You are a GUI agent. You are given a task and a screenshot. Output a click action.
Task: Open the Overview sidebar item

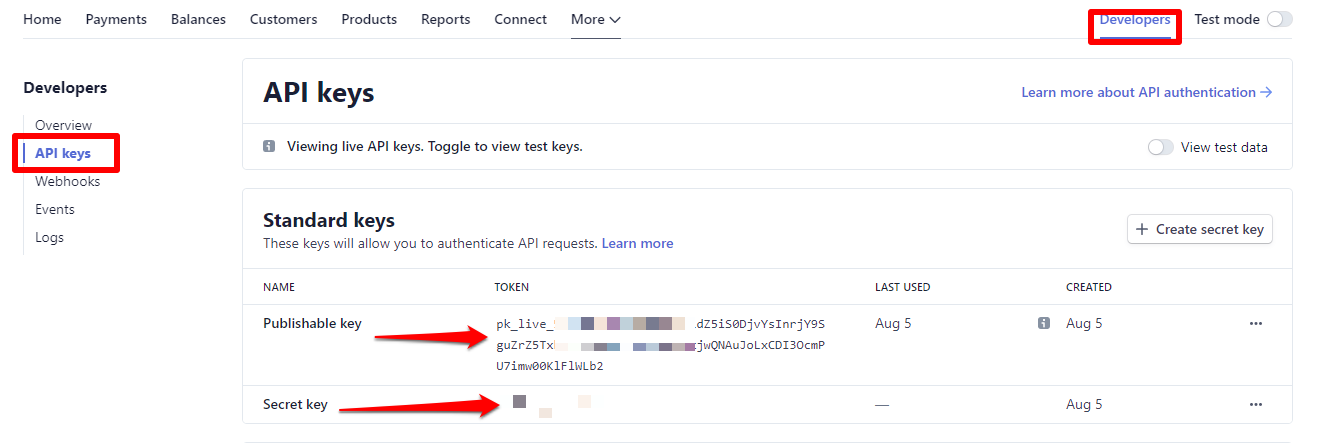click(x=63, y=125)
